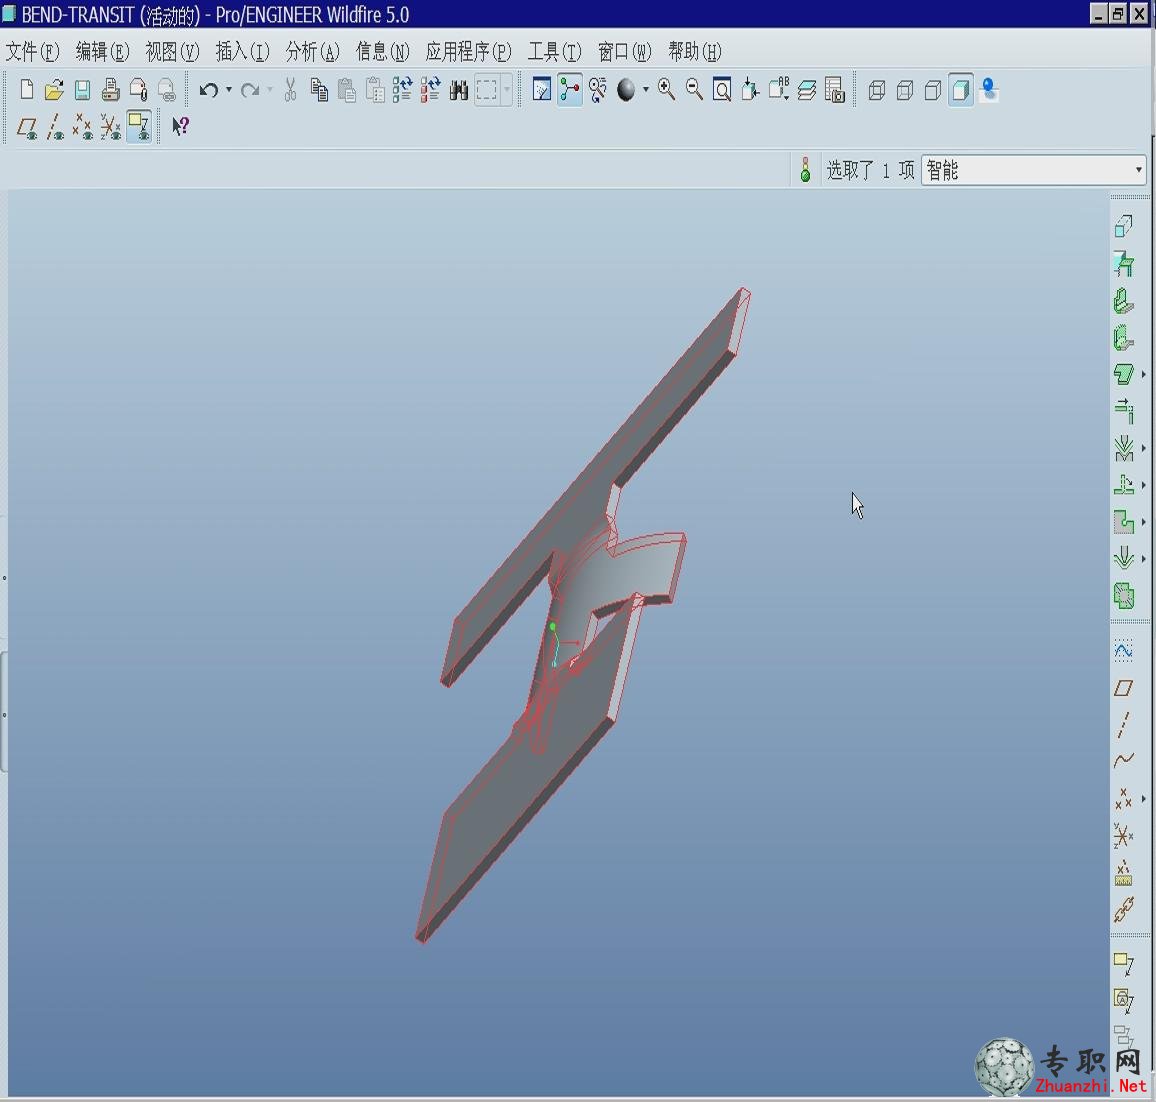The image size is (1156, 1102).
Task: Expand the sheetmetal wall tool flyout arrow
Action: (1143, 374)
